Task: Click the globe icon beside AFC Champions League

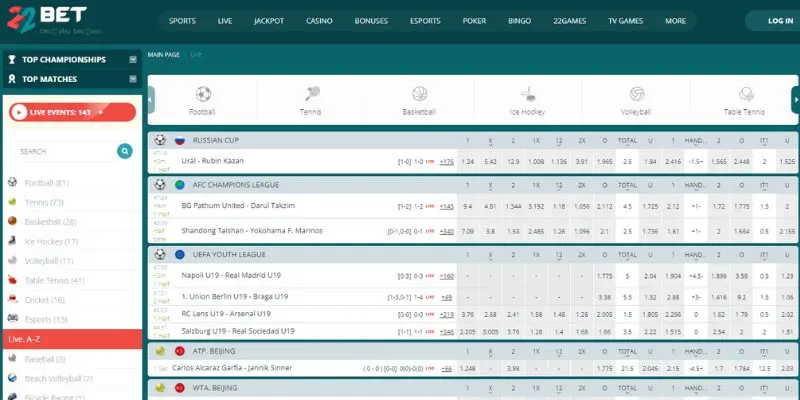Action: tap(180, 185)
